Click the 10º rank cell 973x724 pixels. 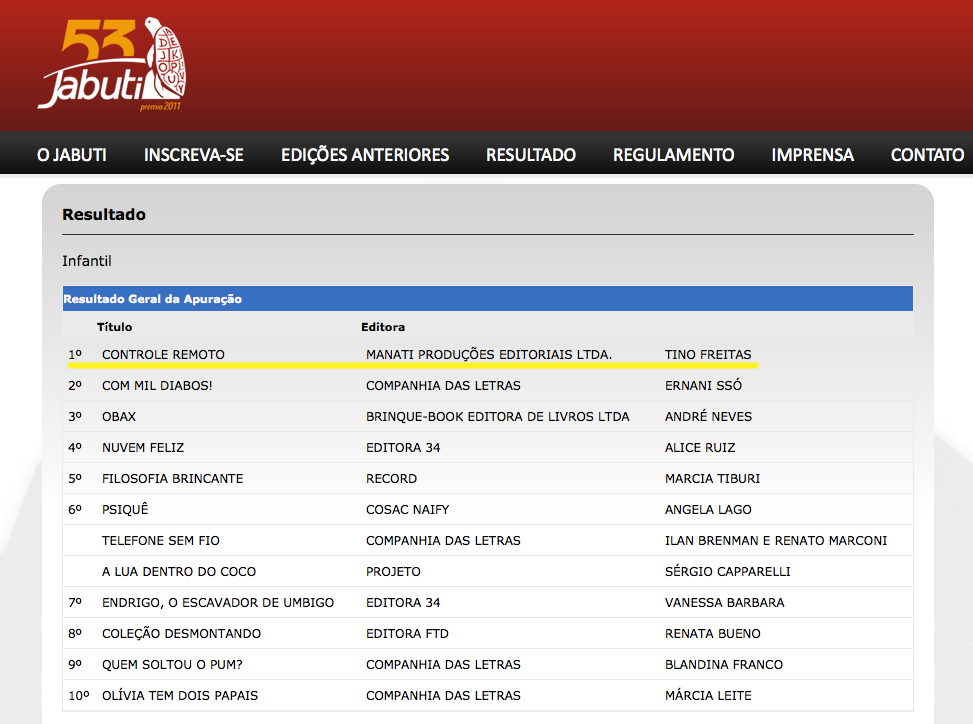[79, 695]
